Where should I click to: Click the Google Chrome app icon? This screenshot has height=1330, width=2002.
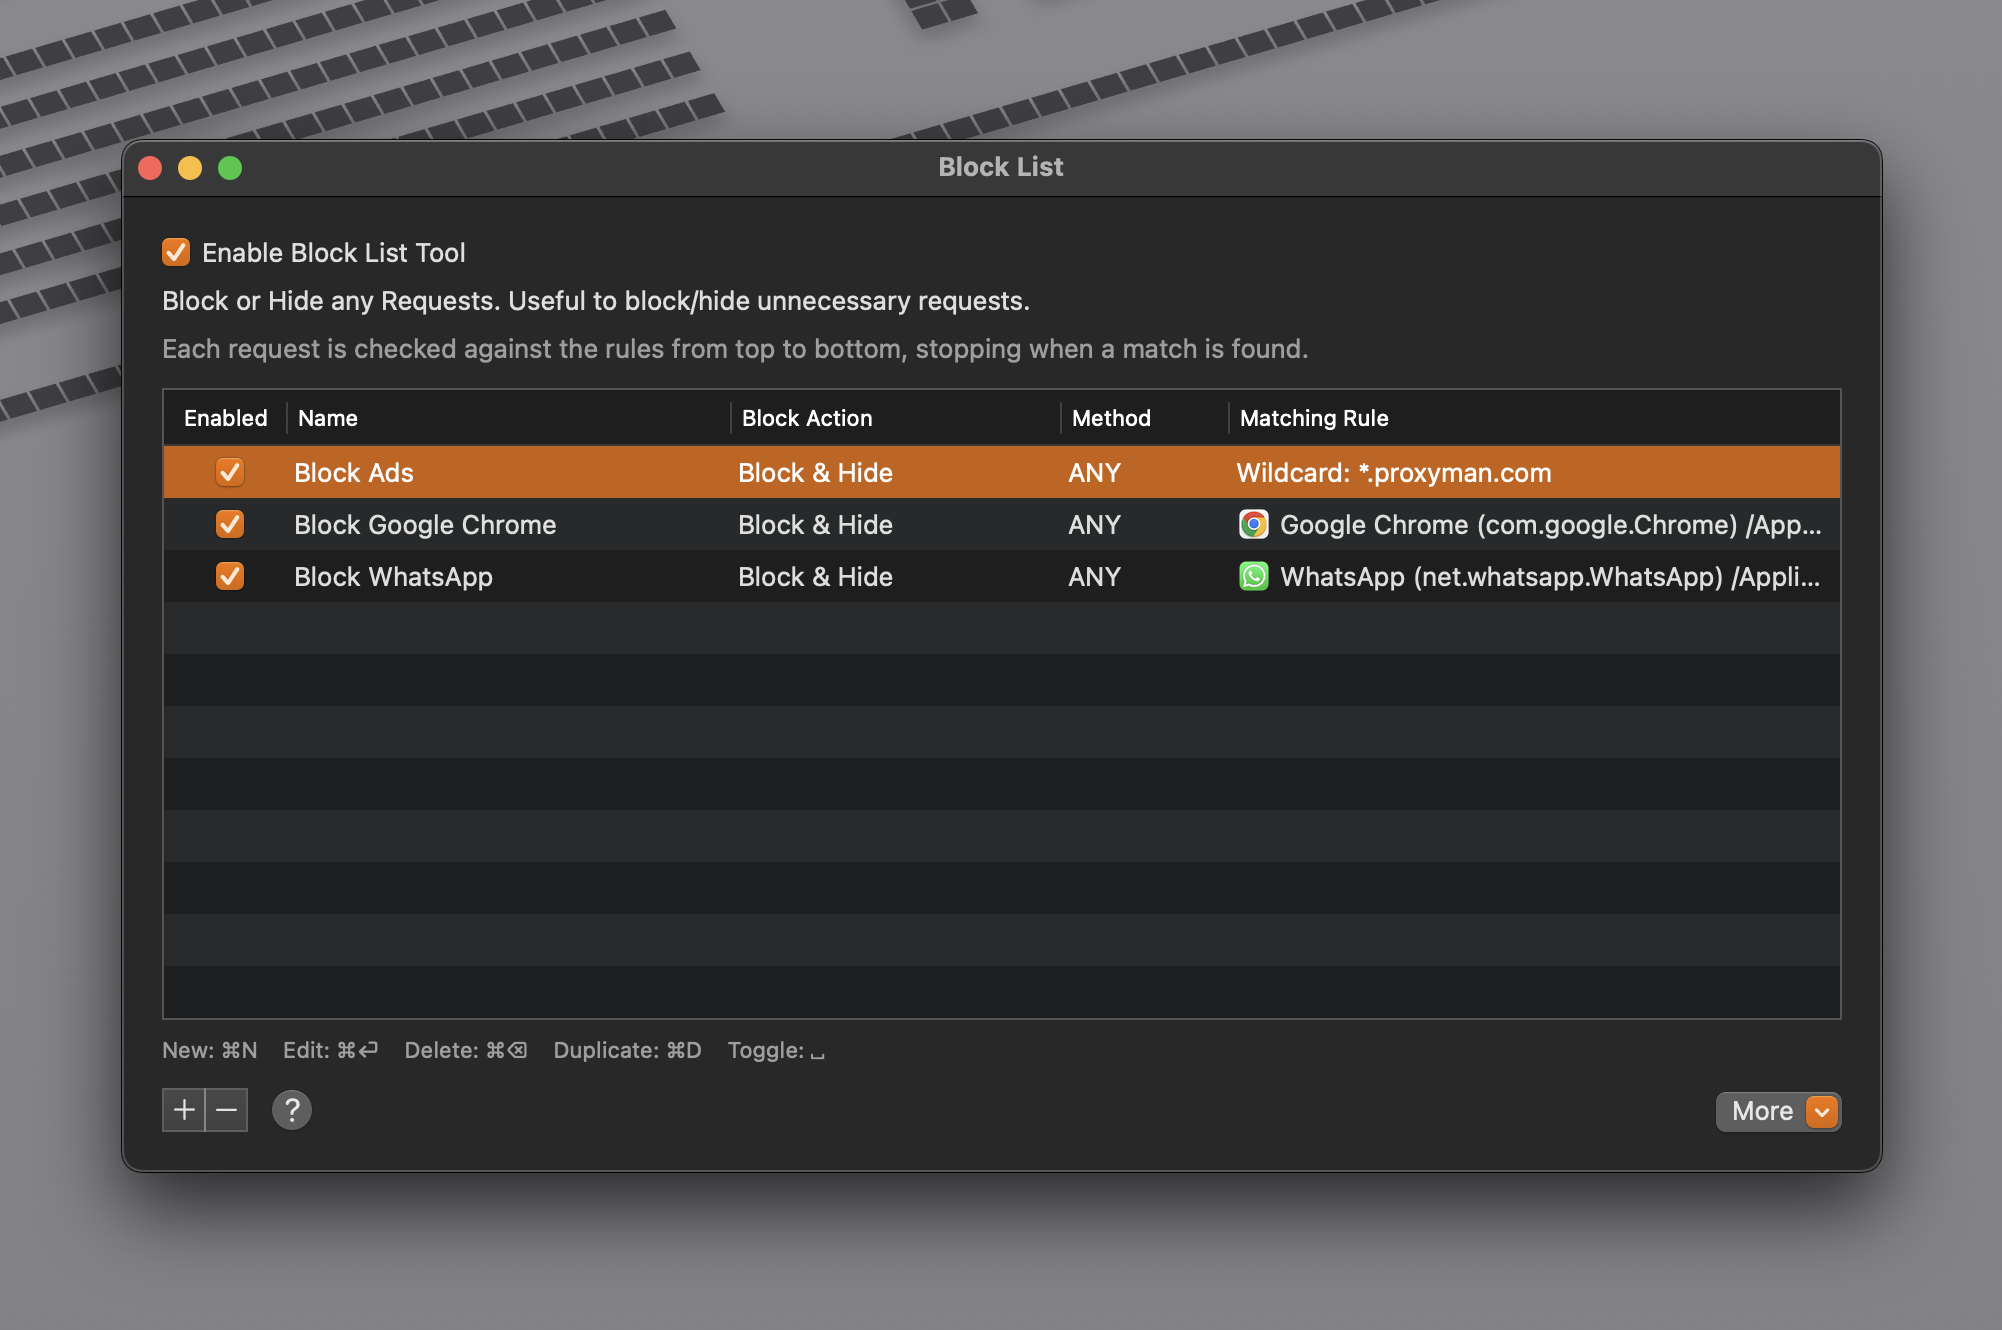pos(1254,524)
